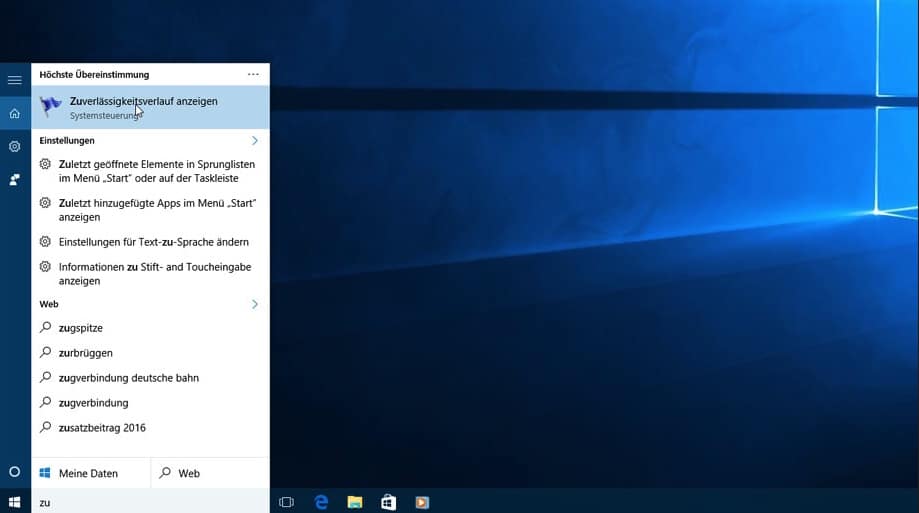Open File Explorer from the taskbar
This screenshot has width=919, height=513.
point(354,502)
